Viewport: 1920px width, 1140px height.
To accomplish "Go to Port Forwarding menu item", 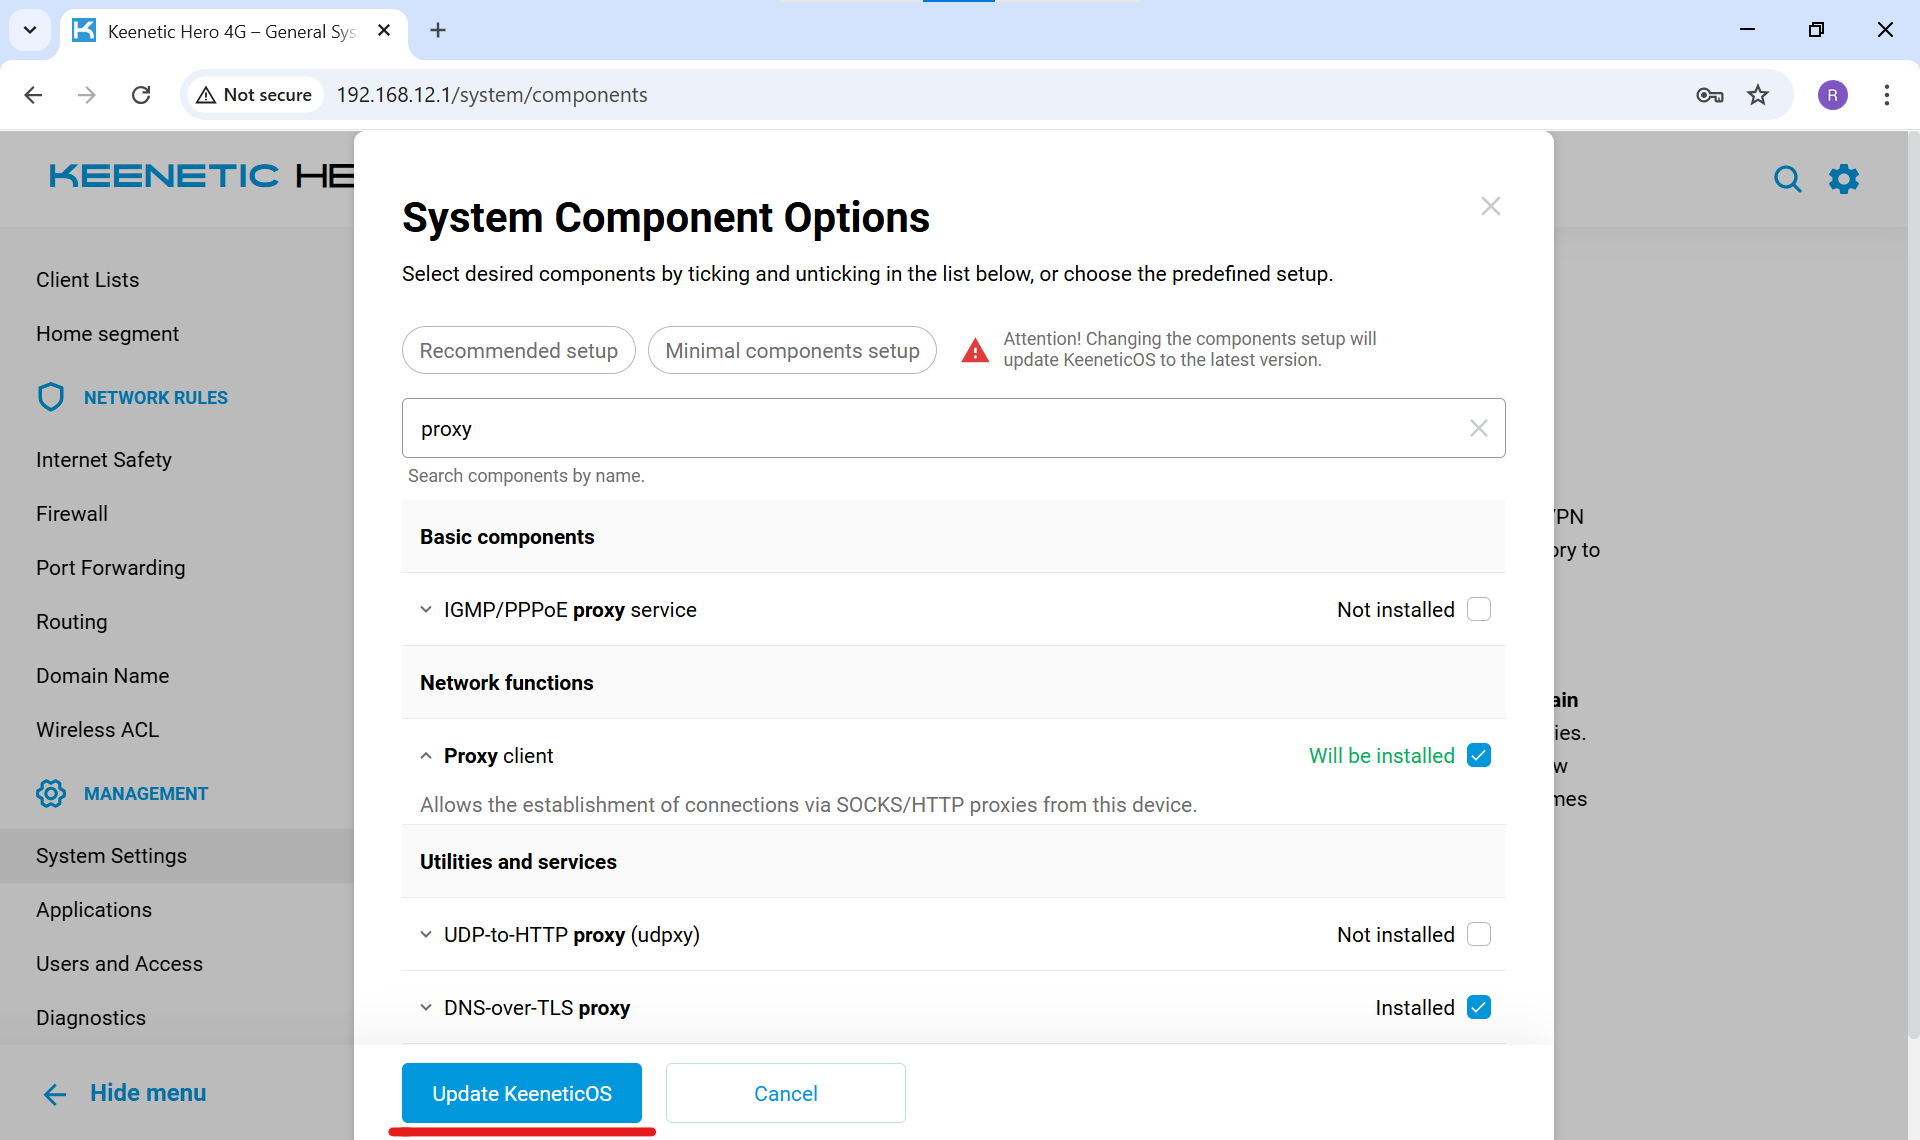I will (110, 568).
